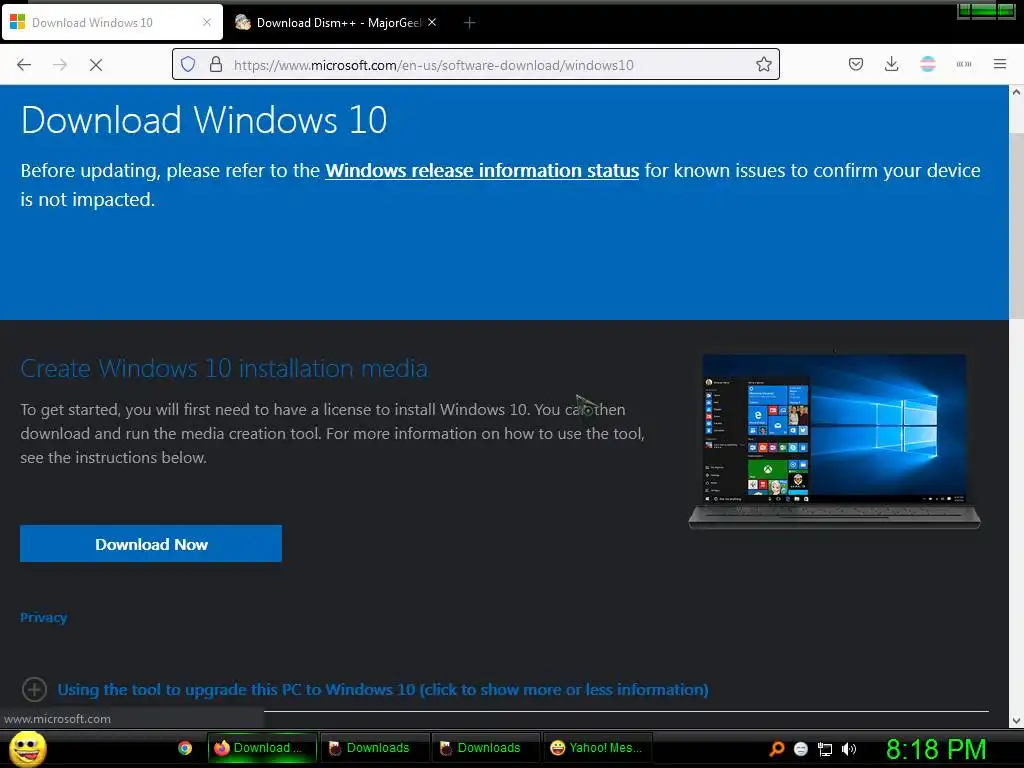This screenshot has width=1024, height=768.
Task: Click the page scrollbar down arrow
Action: 1016,721
